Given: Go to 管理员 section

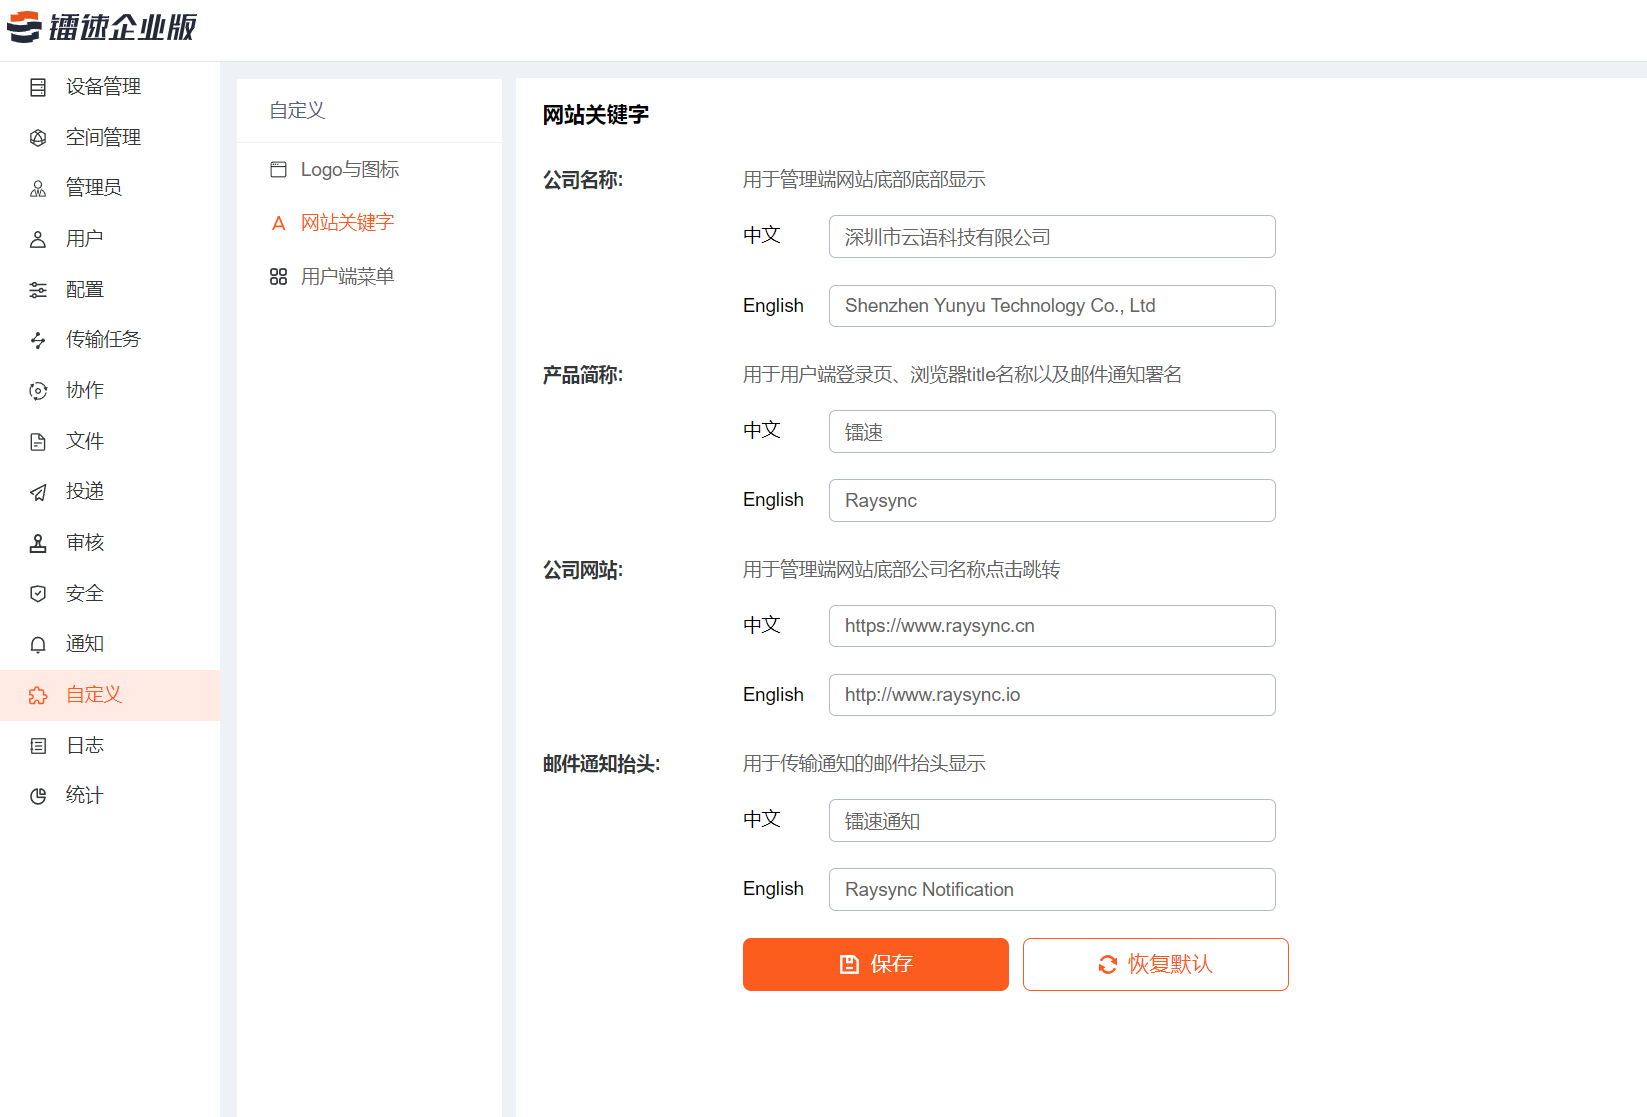Looking at the screenshot, I should (110, 188).
